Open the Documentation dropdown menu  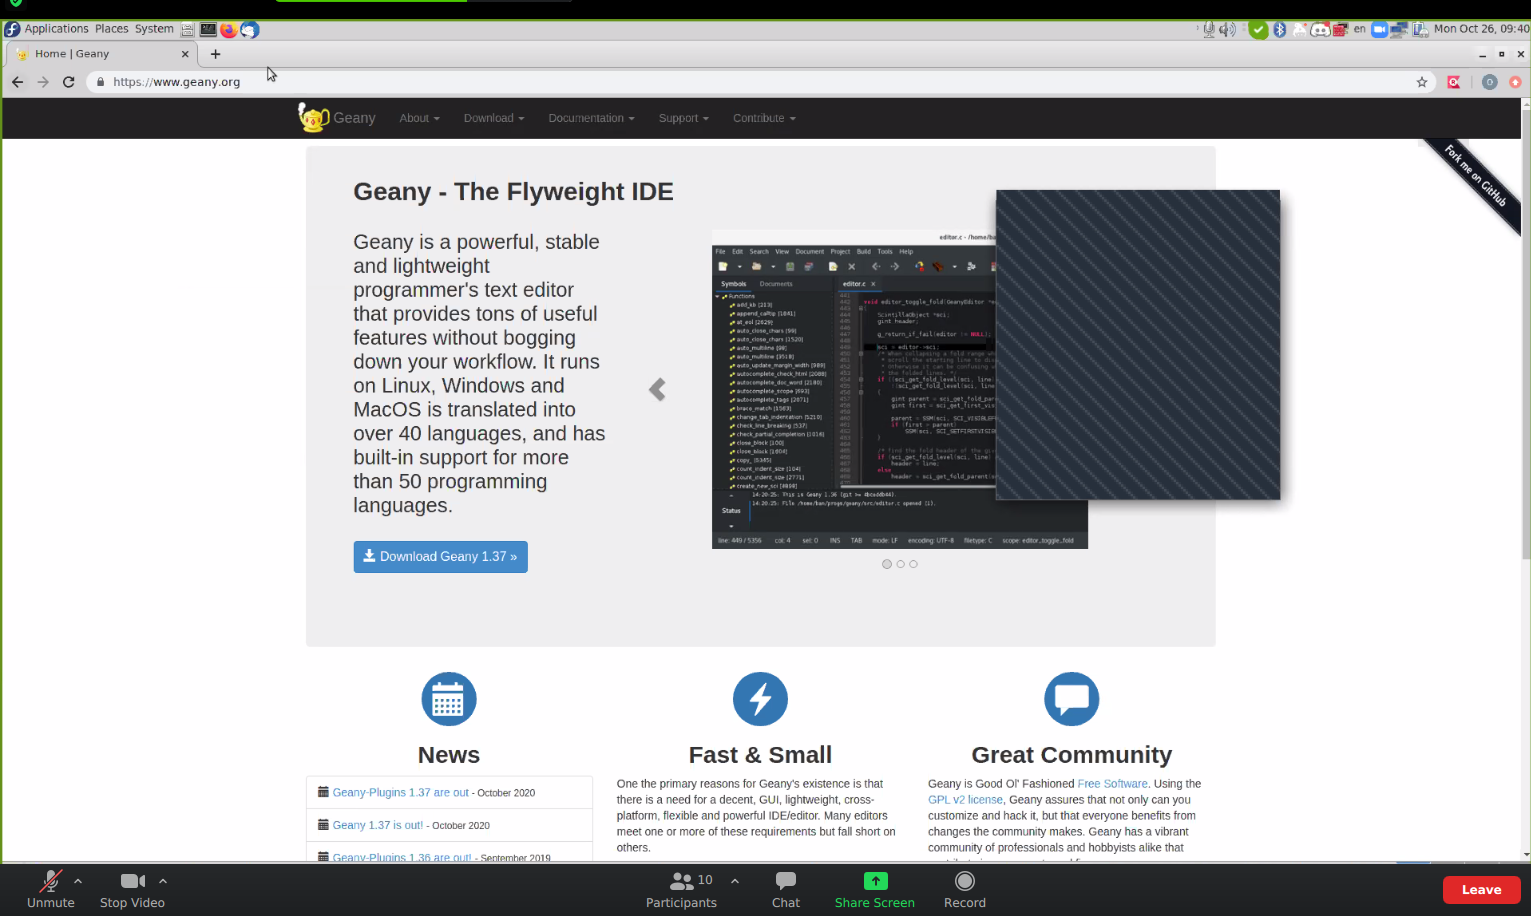tap(591, 118)
